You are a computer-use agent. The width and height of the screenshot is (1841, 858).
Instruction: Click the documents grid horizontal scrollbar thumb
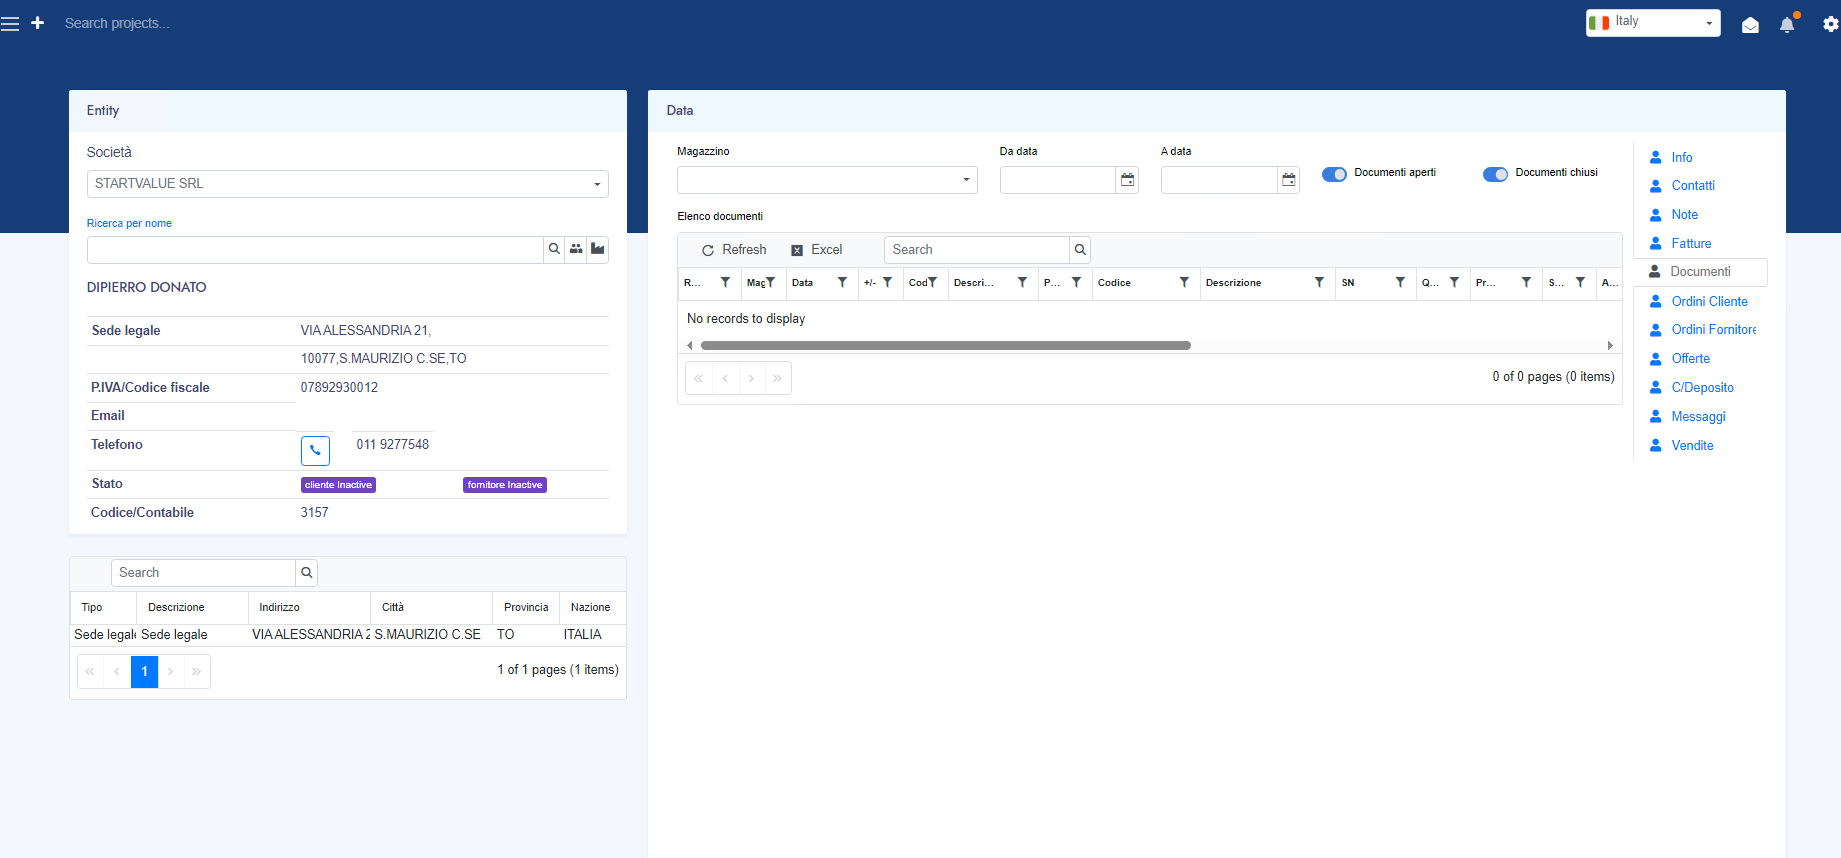point(946,346)
